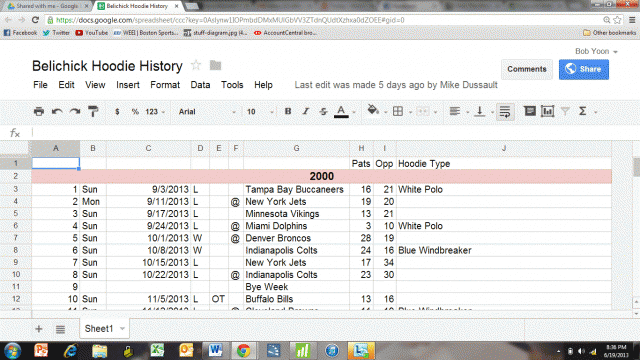Click the Redo arrow icon

click(75, 111)
